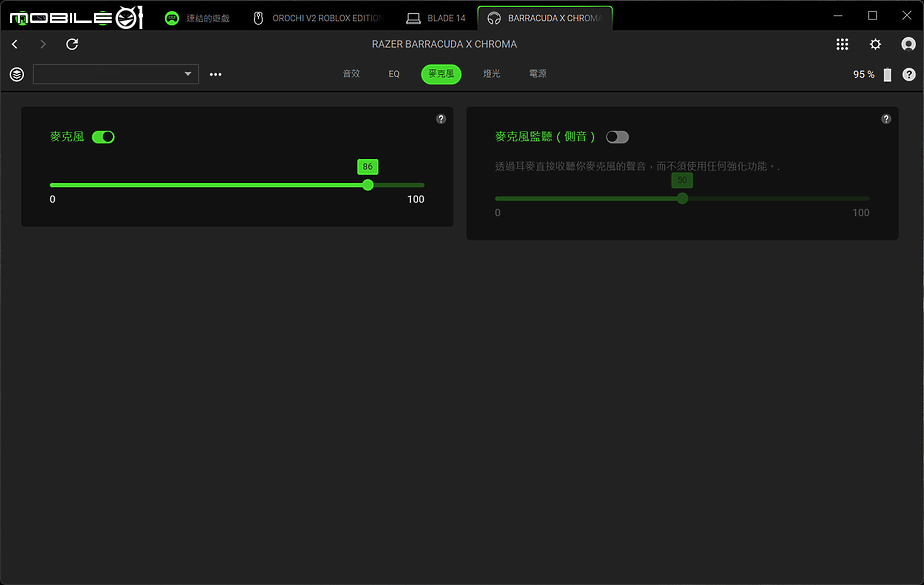Open the top-right help icon

click(909, 74)
